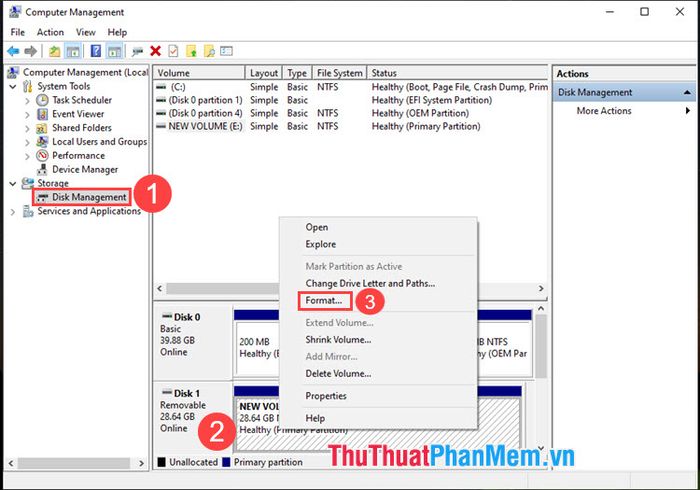Viewport: 700px width, 490px height.
Task: Click the last toolbar list view icon
Action: pos(226,51)
